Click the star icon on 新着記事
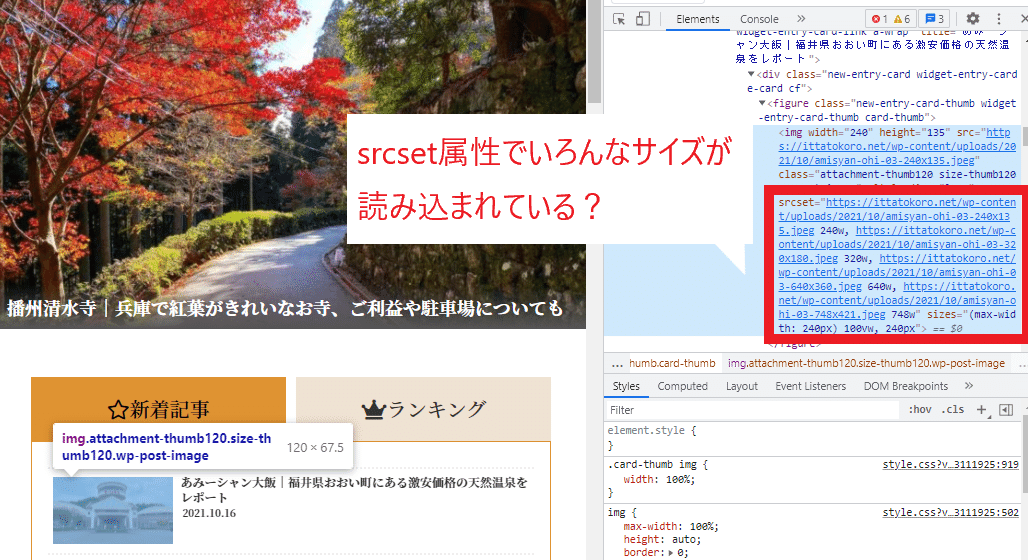 point(117,410)
